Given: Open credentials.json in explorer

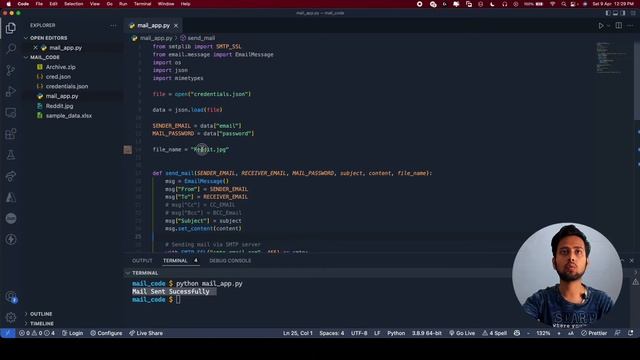Looking at the screenshot, I should pyautogui.click(x=67, y=87).
